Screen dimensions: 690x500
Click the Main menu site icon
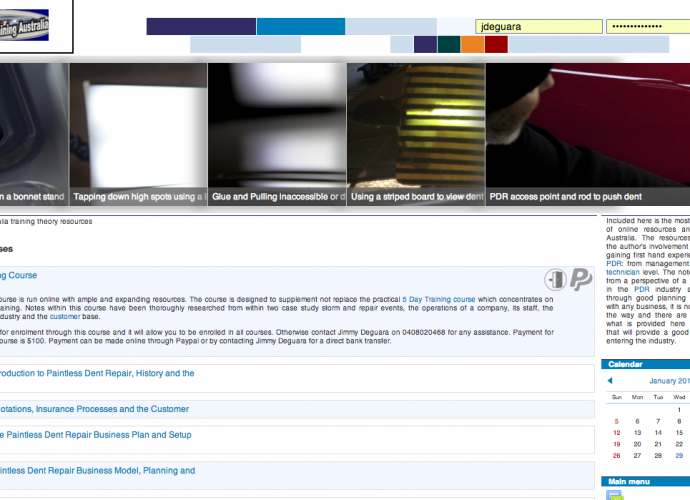615,495
